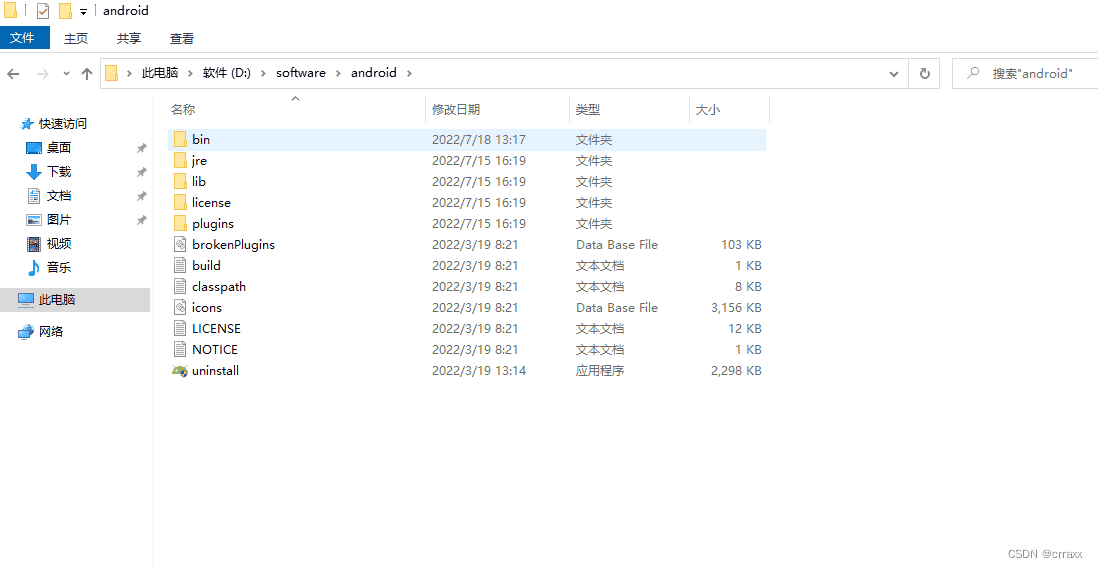Expand chevron after 此电脑 in address bar

click(191, 73)
